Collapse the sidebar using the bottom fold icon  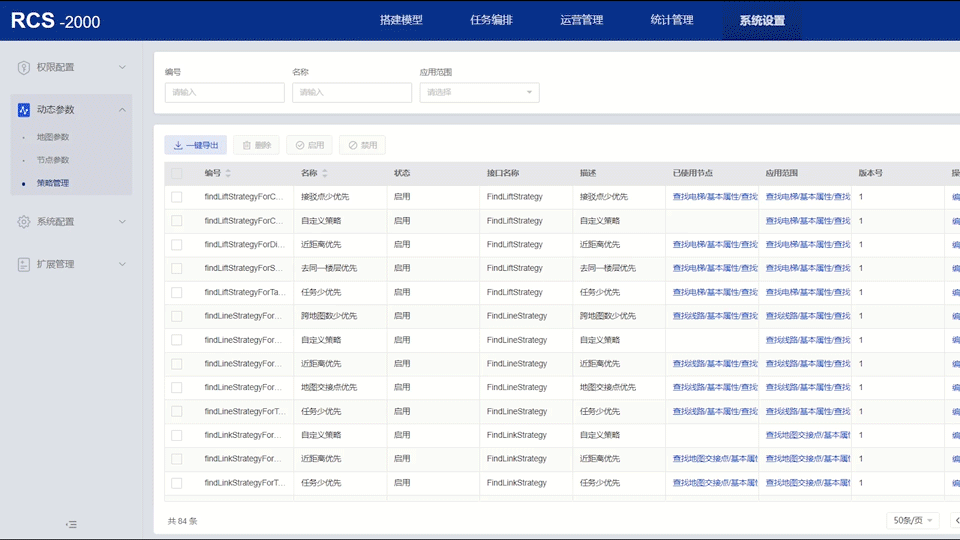(71, 524)
